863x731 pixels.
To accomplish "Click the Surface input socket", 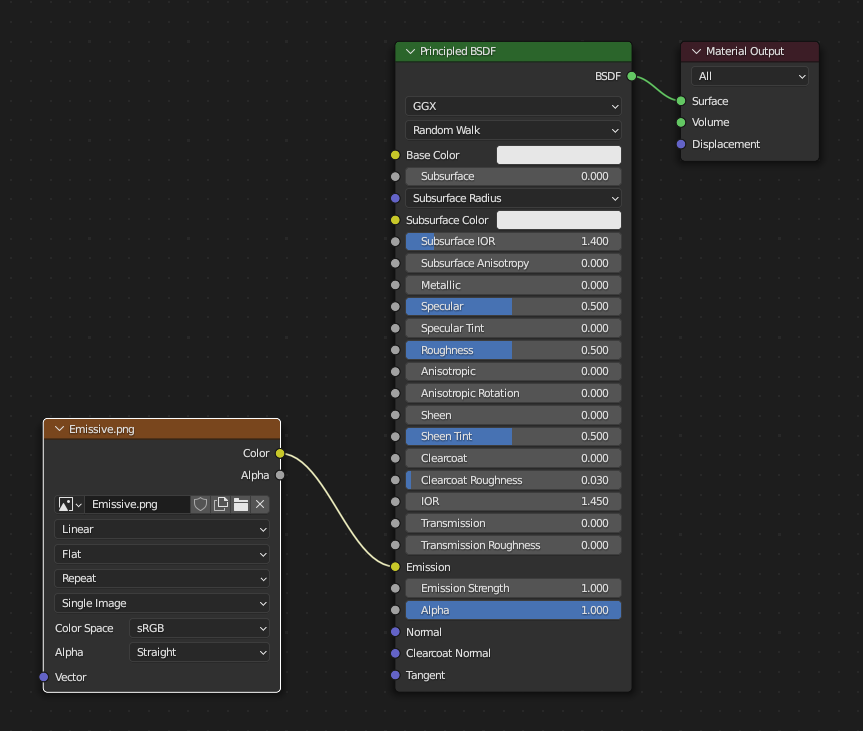I will click(x=681, y=101).
